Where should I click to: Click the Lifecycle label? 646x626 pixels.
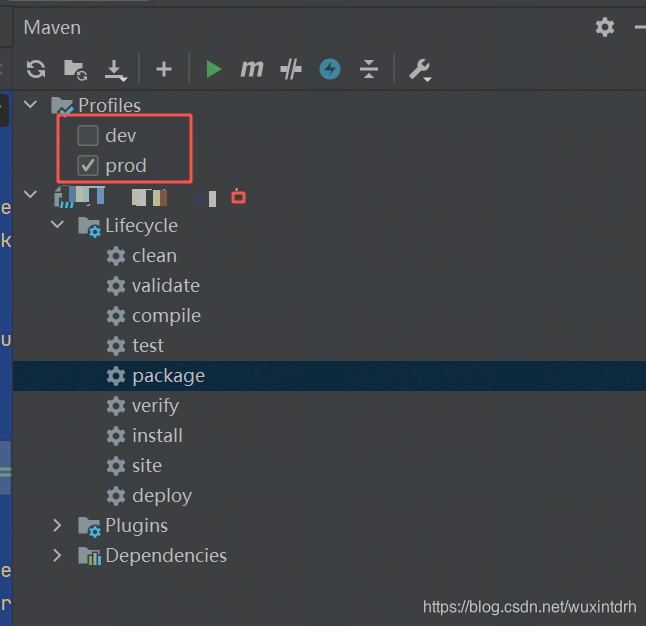point(142,226)
